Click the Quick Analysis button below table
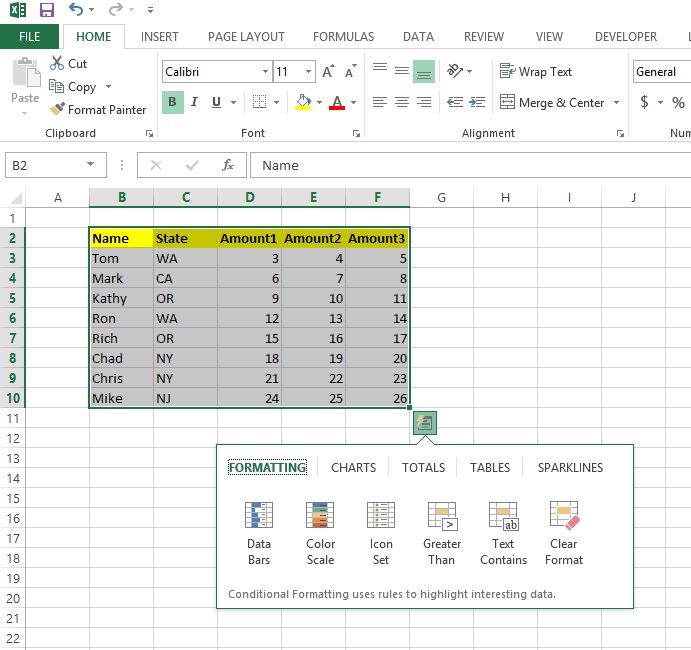 point(425,423)
